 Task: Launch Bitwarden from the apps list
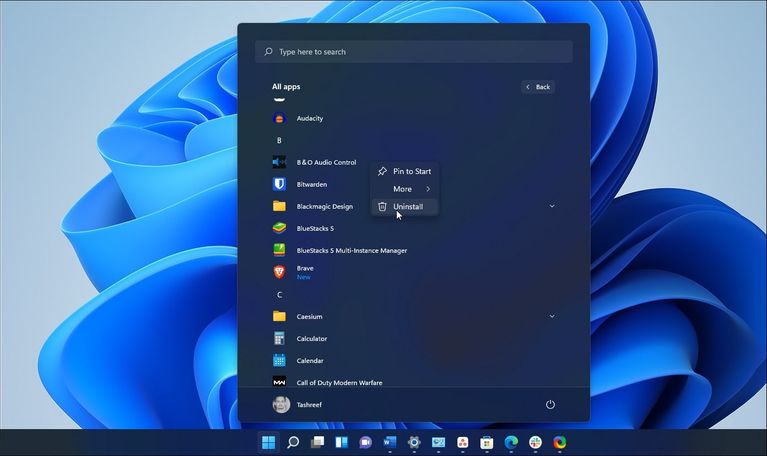tap(311, 184)
